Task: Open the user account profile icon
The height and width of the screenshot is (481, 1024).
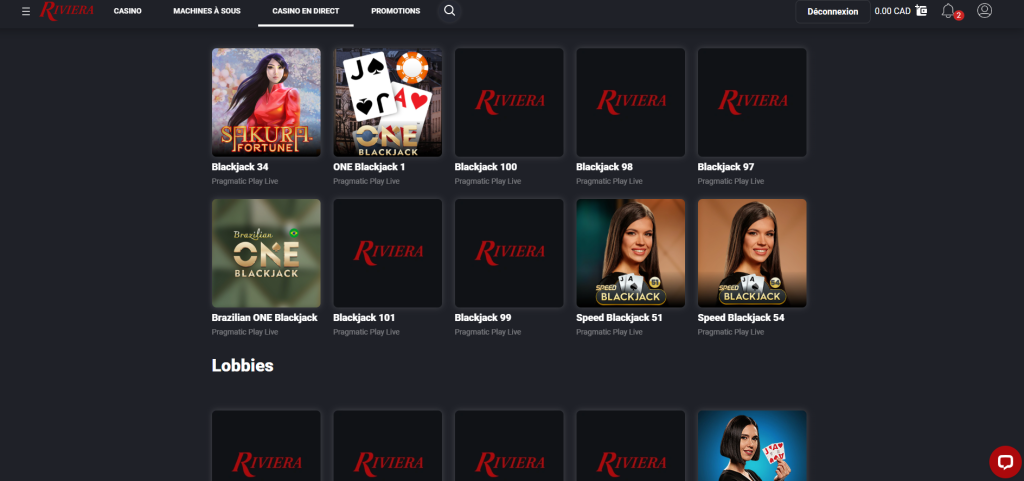Action: (984, 10)
